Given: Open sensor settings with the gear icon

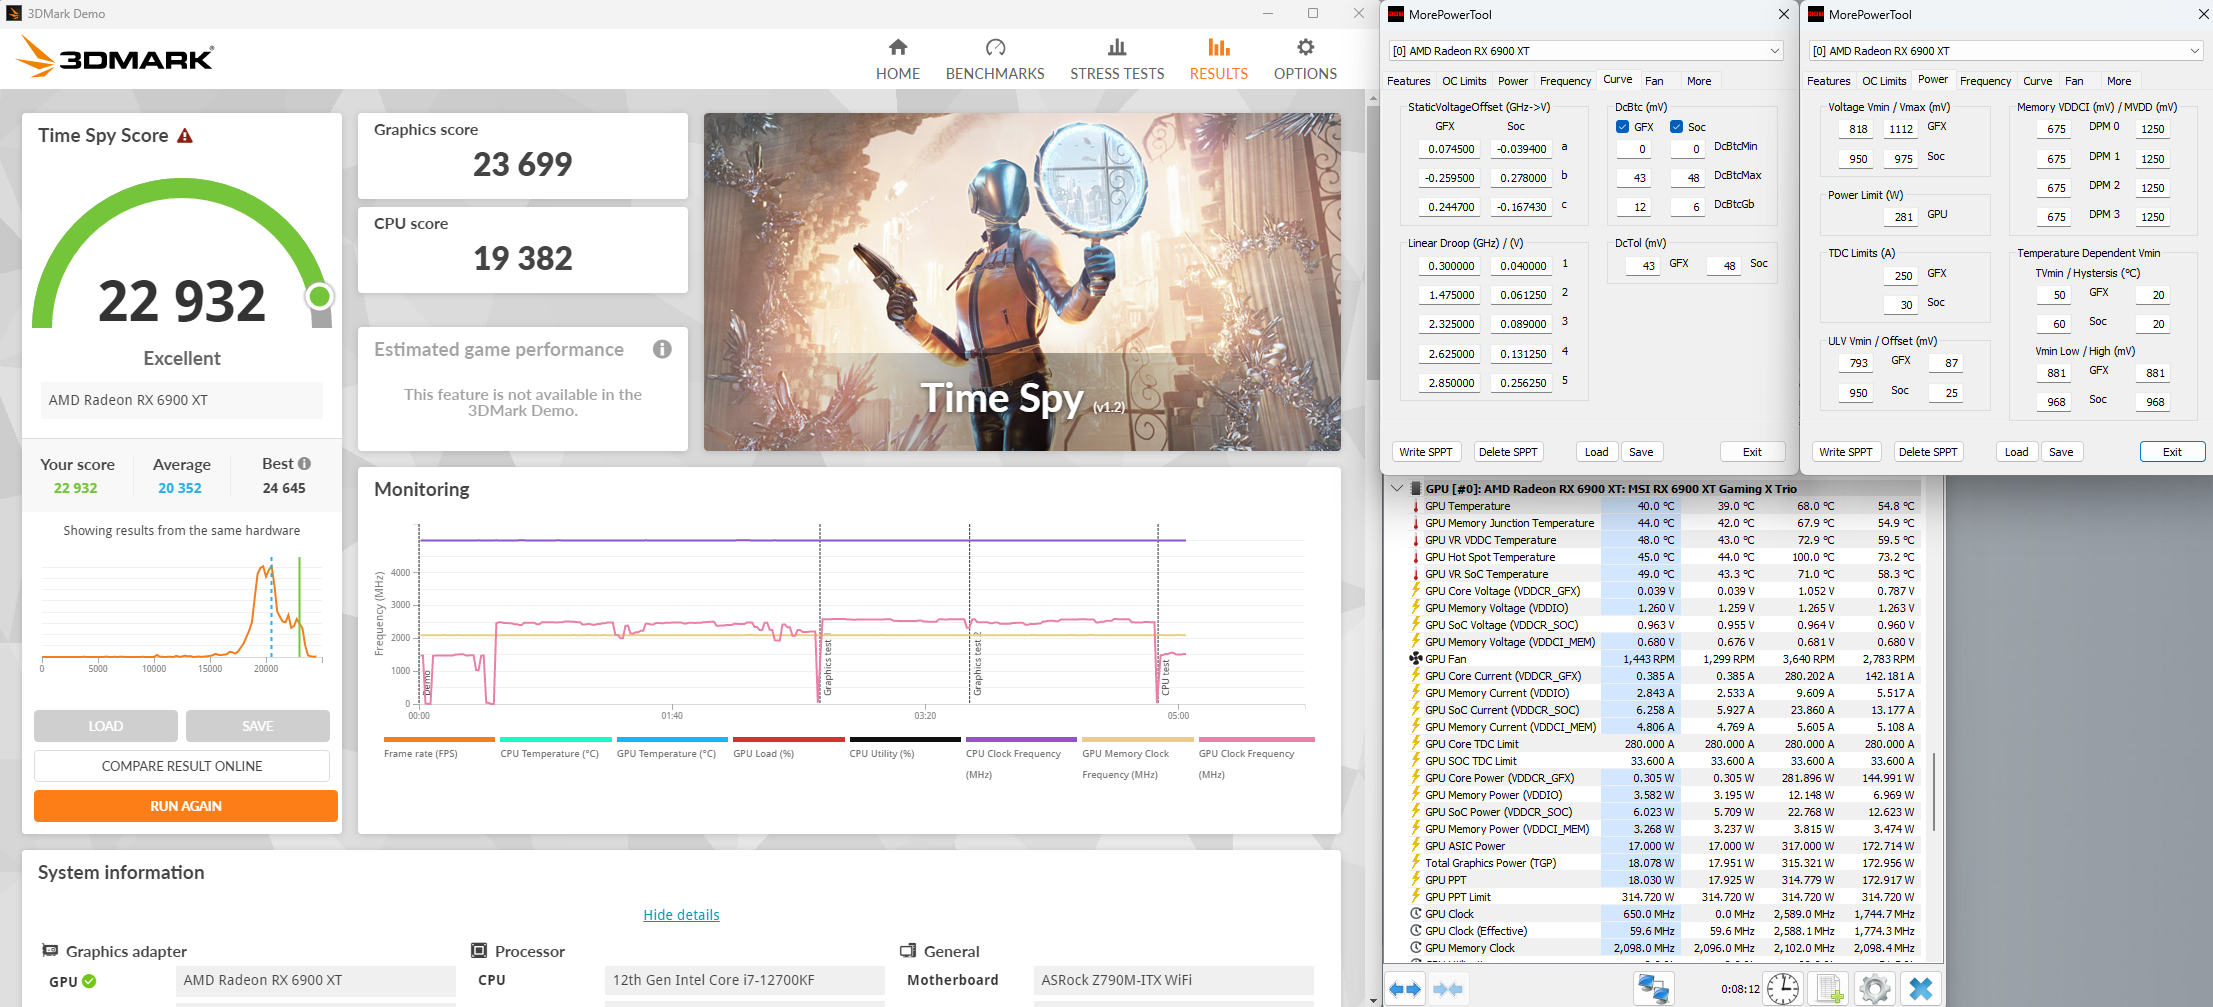Looking at the screenshot, I should point(1875,989).
